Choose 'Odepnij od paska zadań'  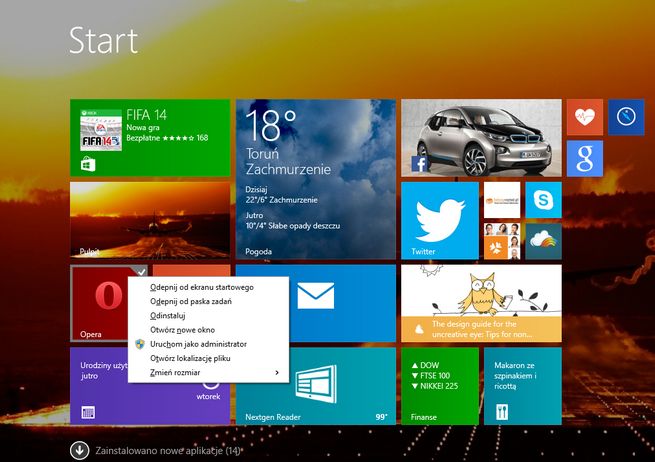pos(208,301)
